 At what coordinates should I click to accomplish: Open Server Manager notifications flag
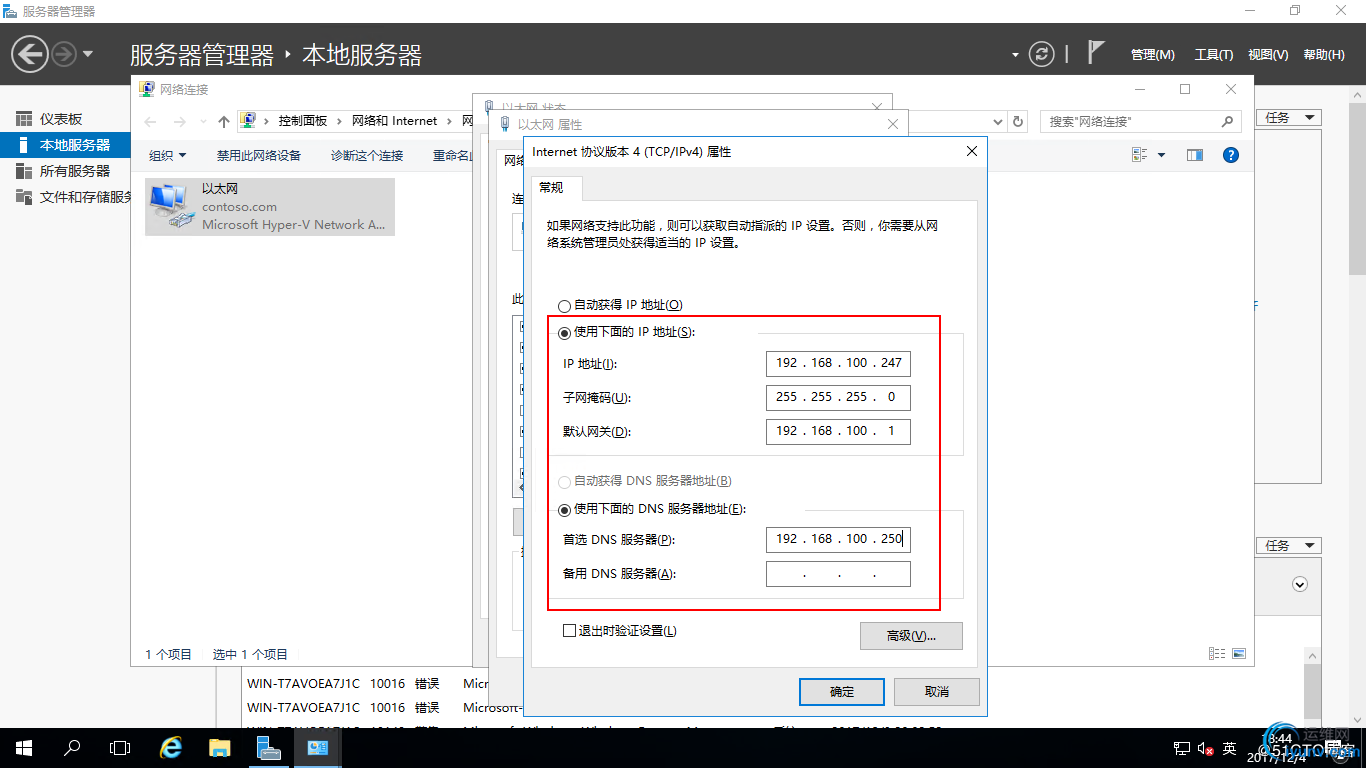pos(1096,53)
